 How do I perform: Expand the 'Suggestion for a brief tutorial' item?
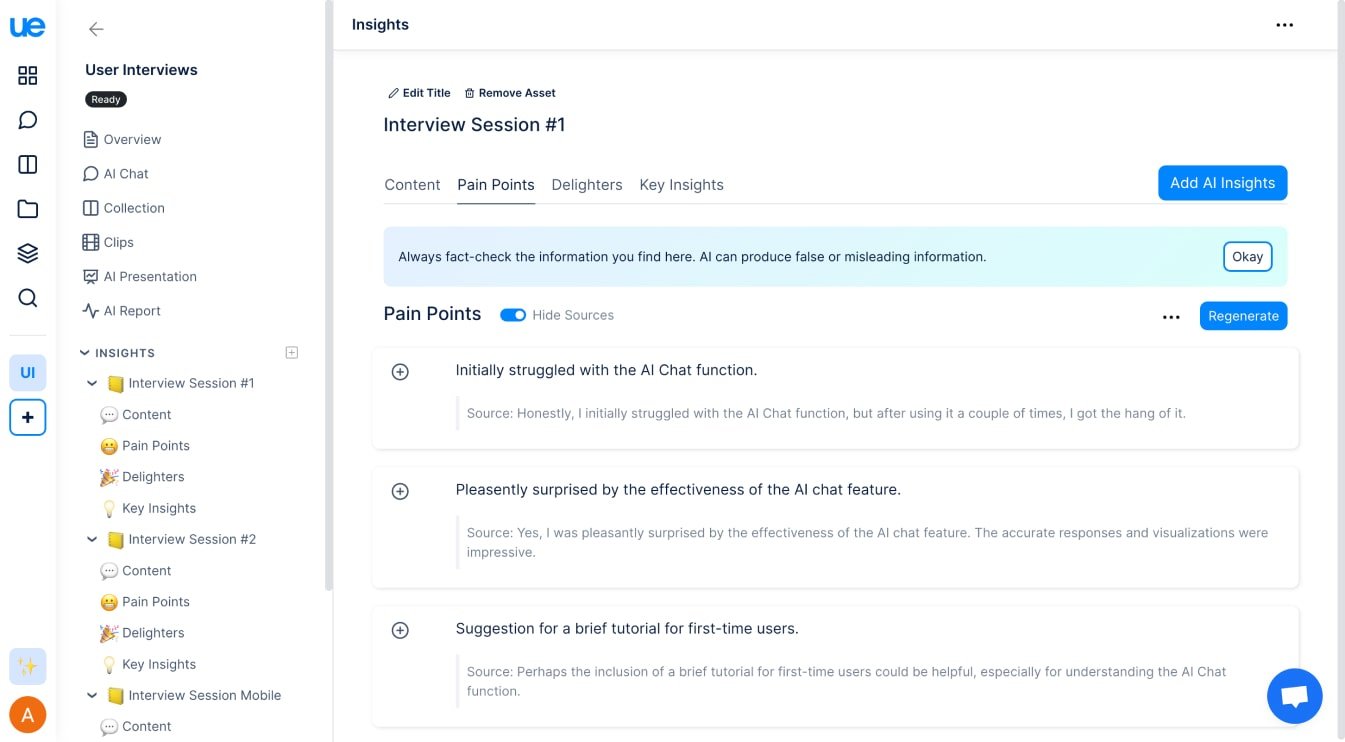(400, 630)
